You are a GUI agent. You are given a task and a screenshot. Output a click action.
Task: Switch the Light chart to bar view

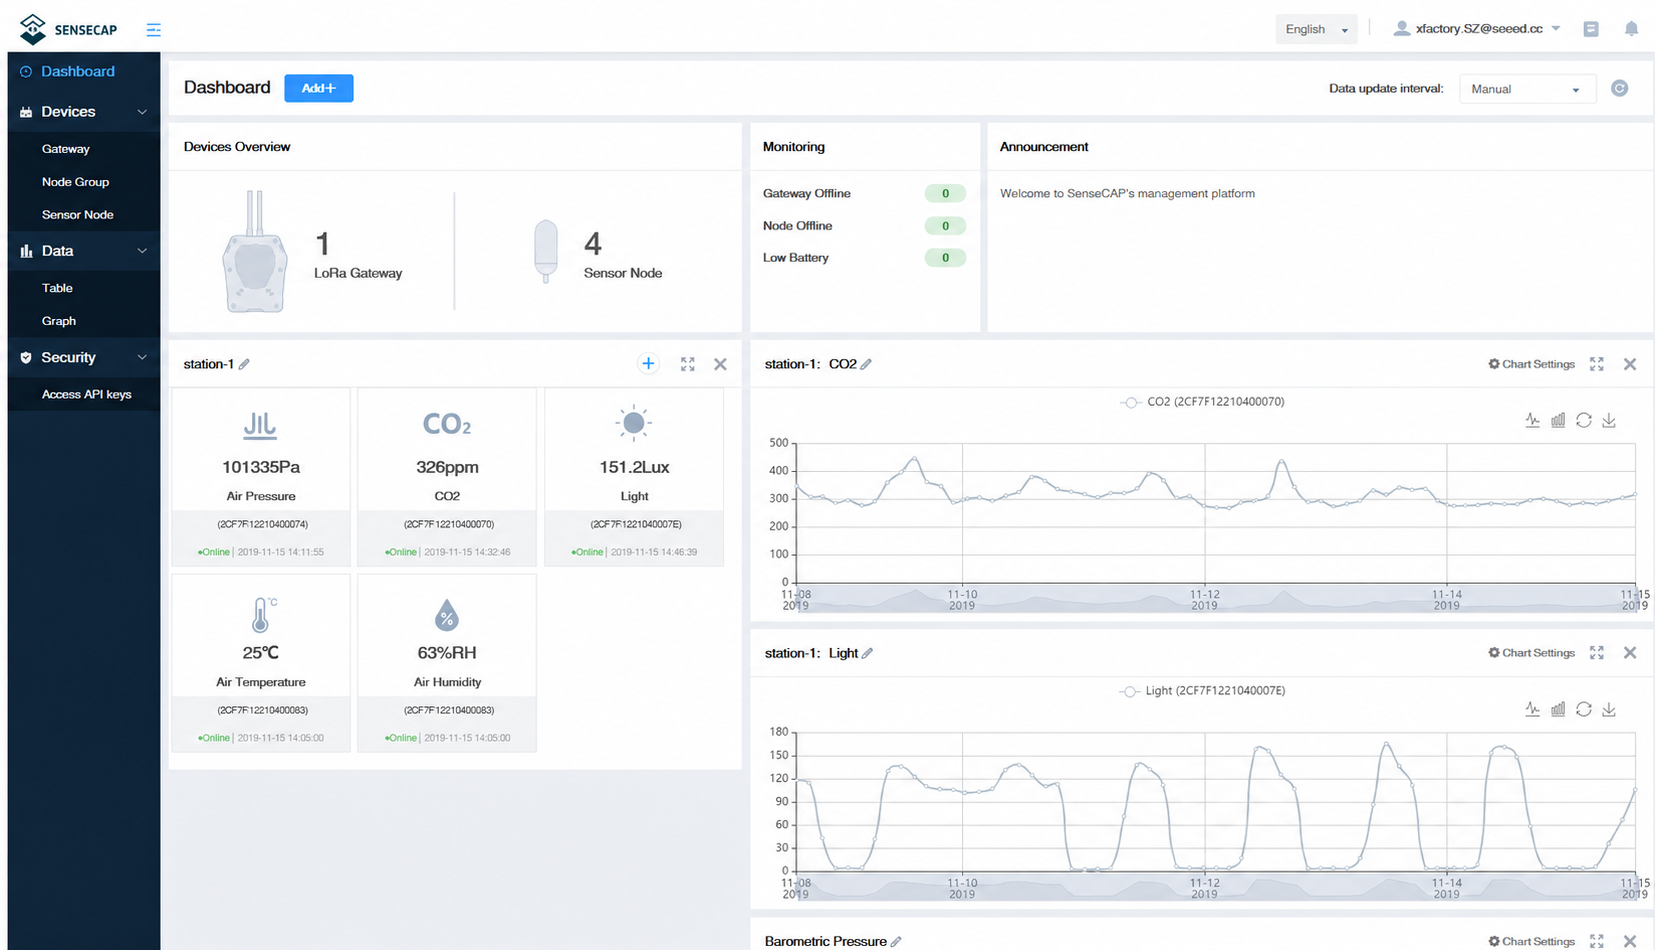[x=1558, y=709]
